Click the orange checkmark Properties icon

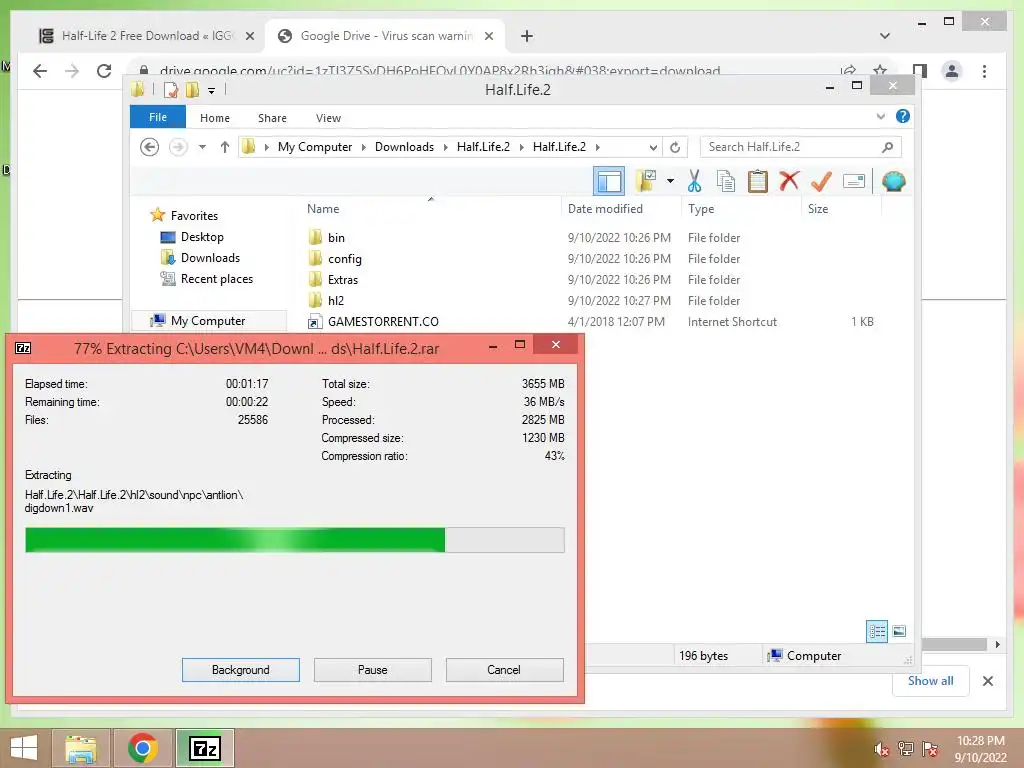[821, 182]
